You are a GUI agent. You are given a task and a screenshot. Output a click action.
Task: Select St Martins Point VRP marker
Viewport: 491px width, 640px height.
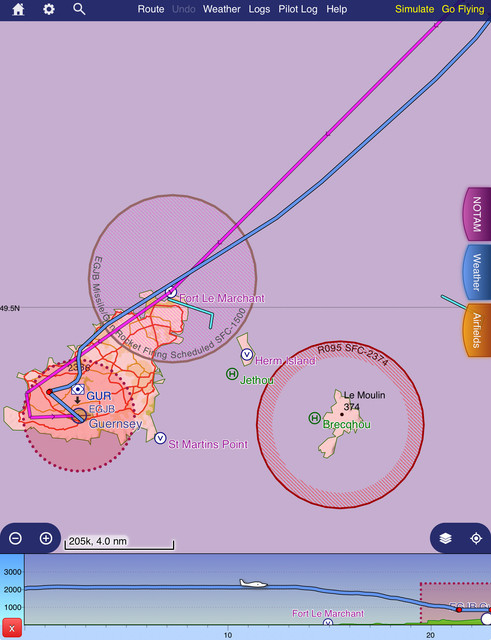click(x=160, y=438)
